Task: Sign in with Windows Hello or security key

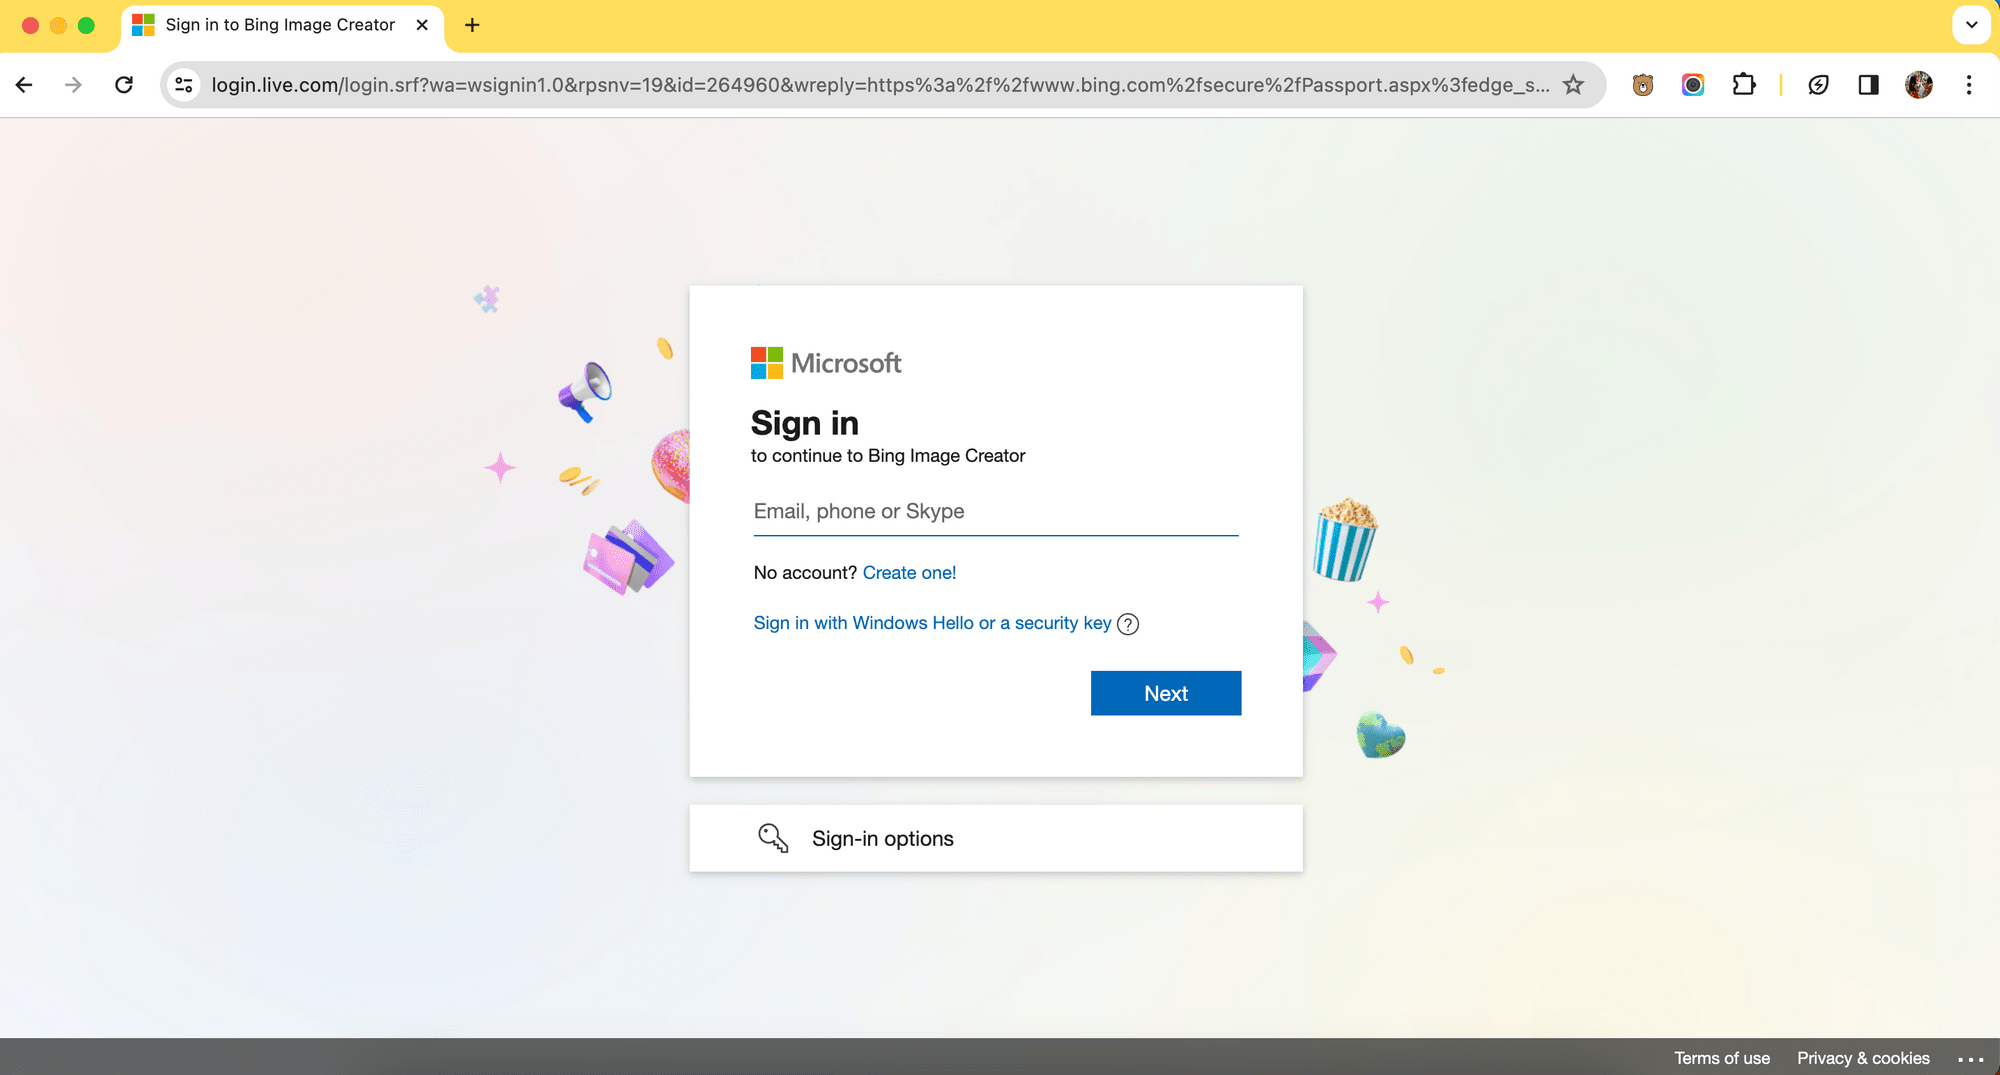Action: [x=932, y=623]
